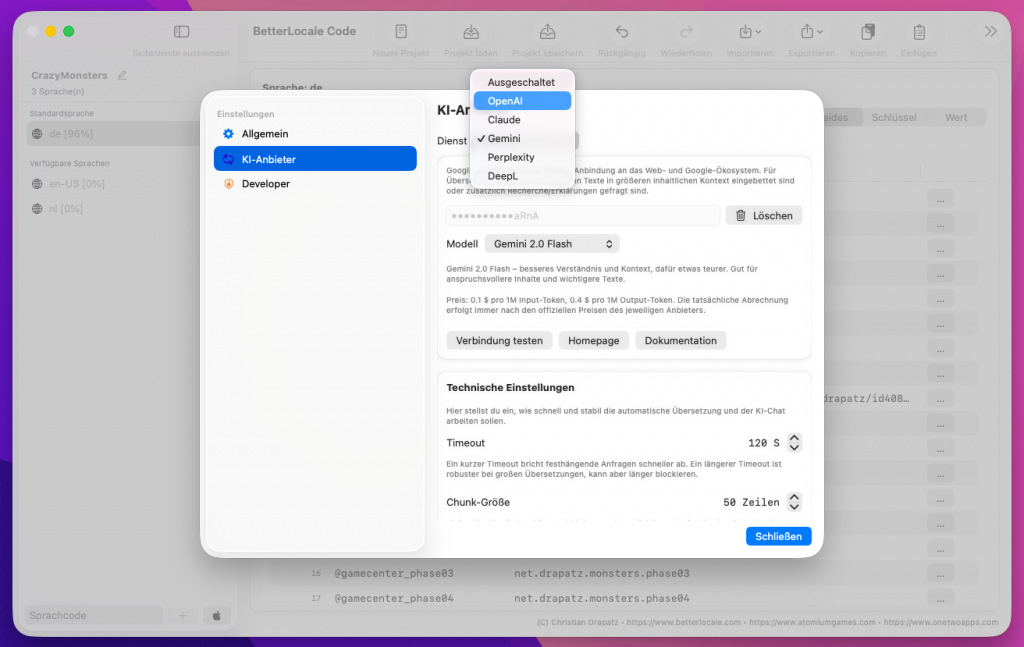
Task: Click the Einfügen clipboard icon
Action: [x=919, y=32]
